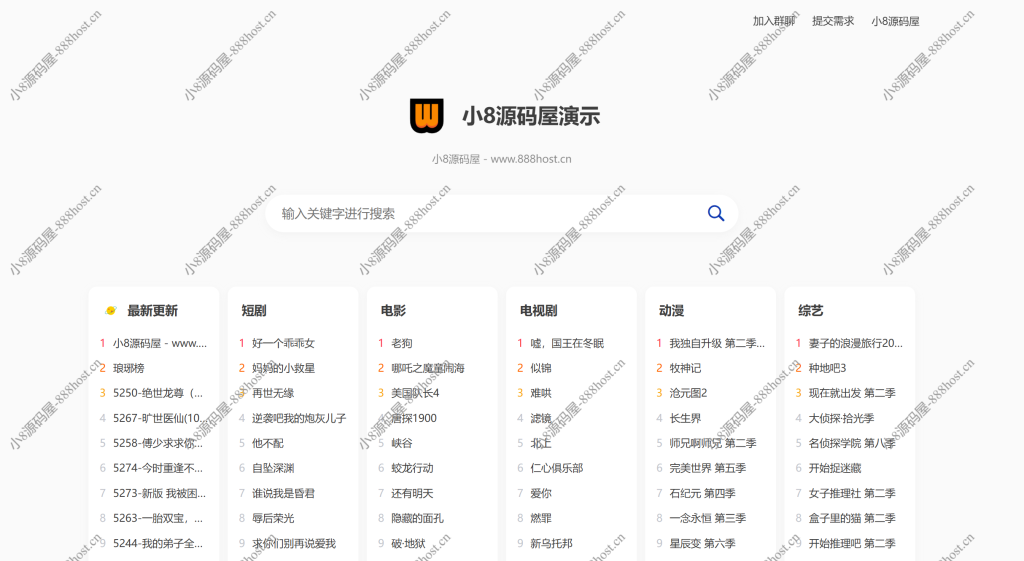The width and height of the screenshot is (1024, 561).
Task: Open the 动漫 category heading
Action: pos(671,311)
